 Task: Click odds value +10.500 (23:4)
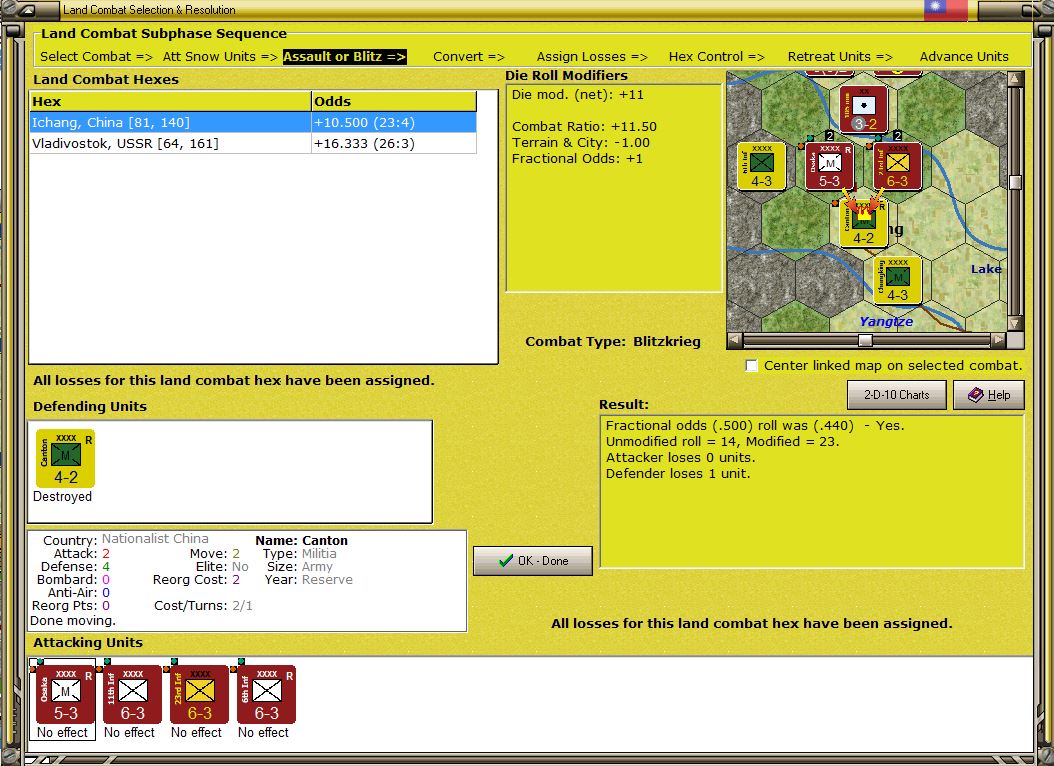tap(364, 122)
